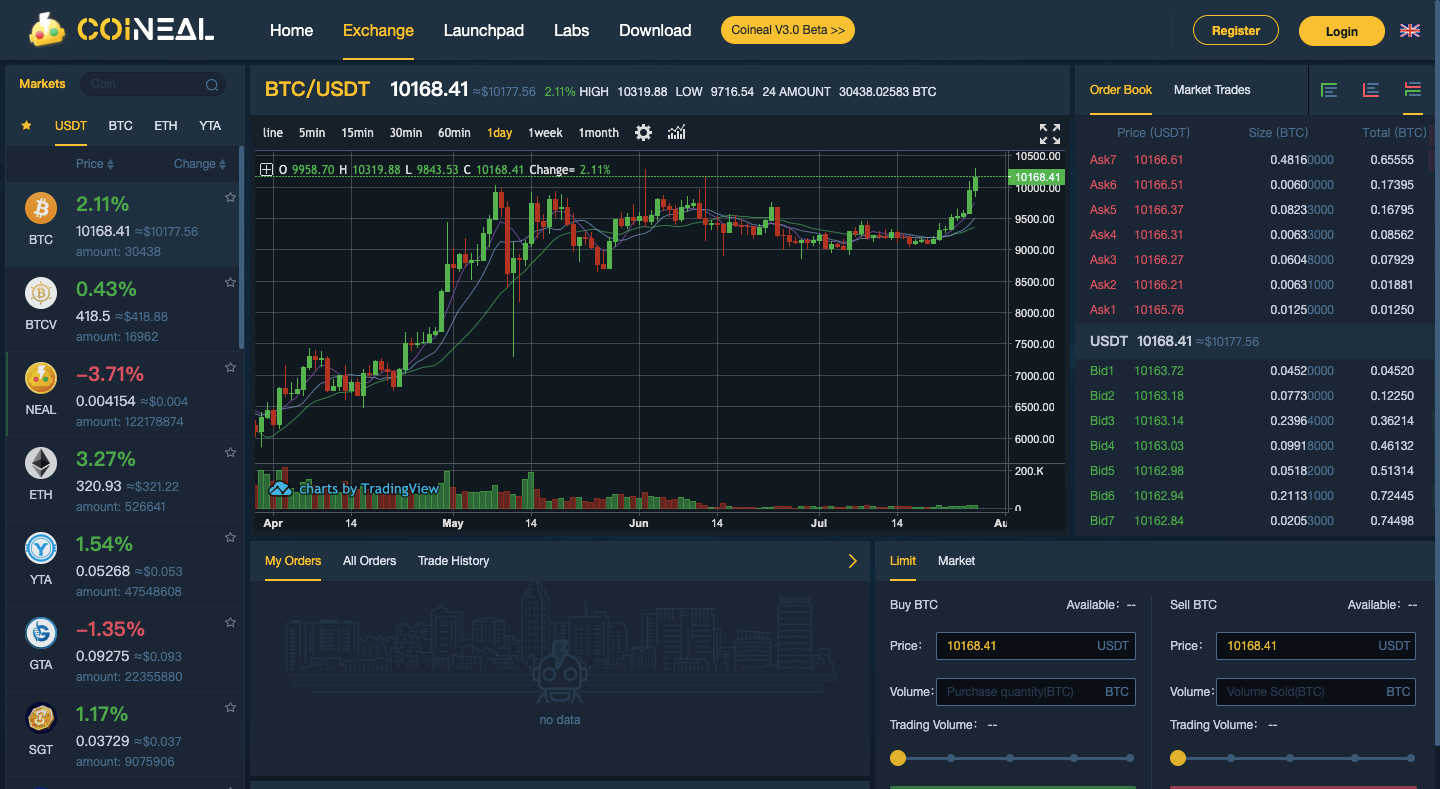Click the YTA coin icon
Screen dimensions: 1440x789
click(41, 548)
